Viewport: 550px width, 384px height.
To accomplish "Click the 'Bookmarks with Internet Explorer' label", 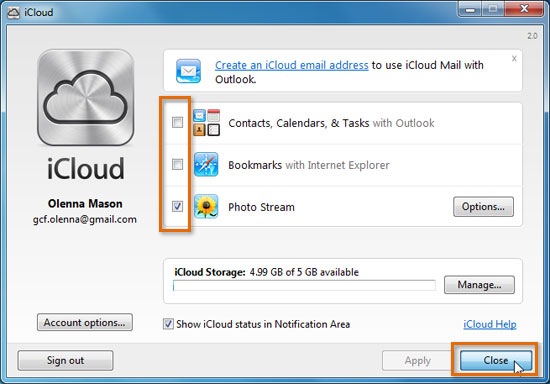I will click(309, 165).
